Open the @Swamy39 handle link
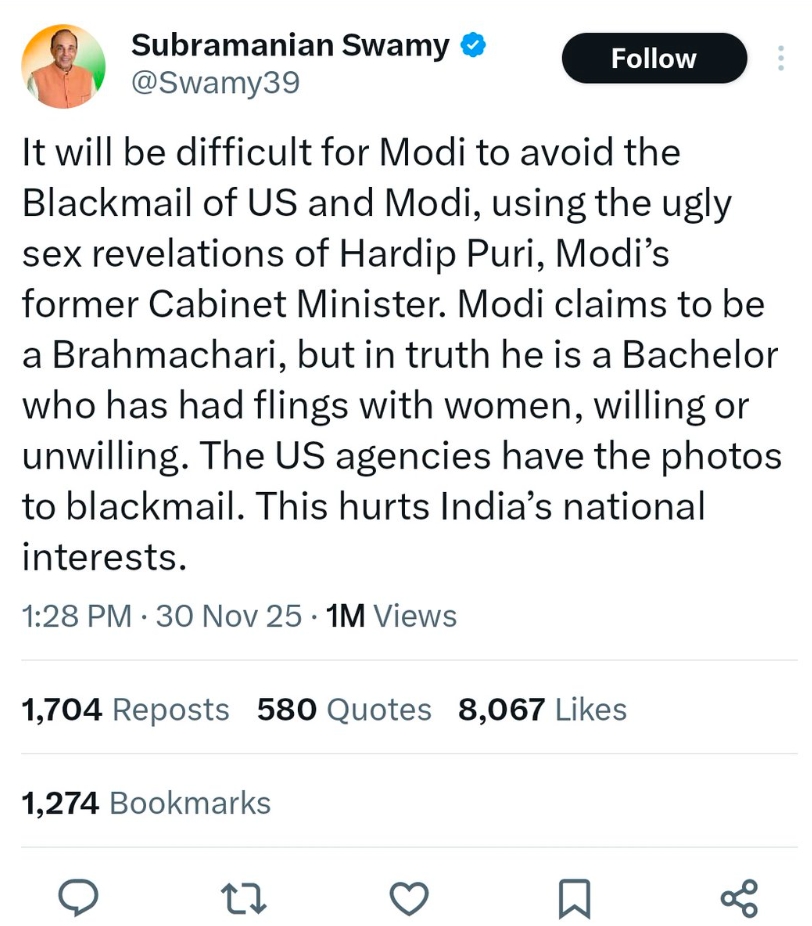Image resolution: width=812 pixels, height=926 pixels. [x=215, y=83]
